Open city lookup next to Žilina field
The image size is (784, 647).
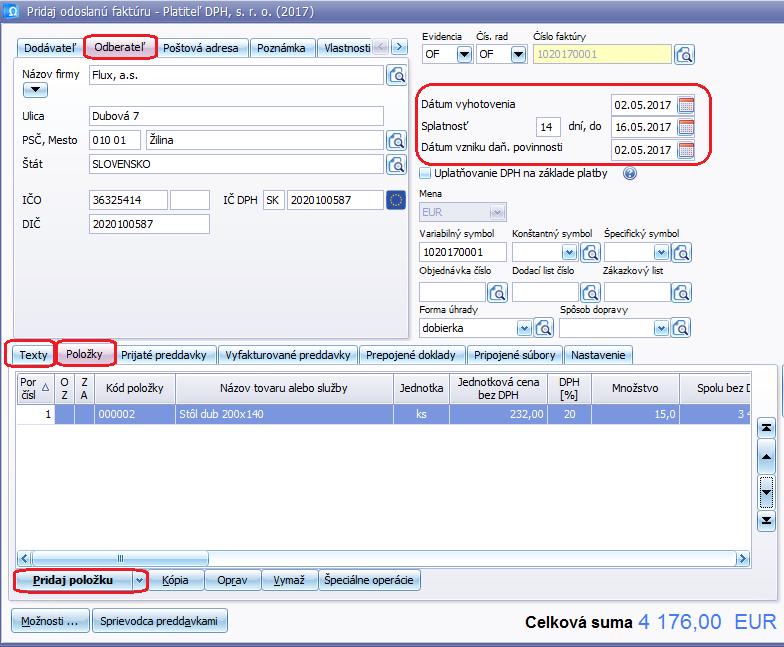point(396,140)
